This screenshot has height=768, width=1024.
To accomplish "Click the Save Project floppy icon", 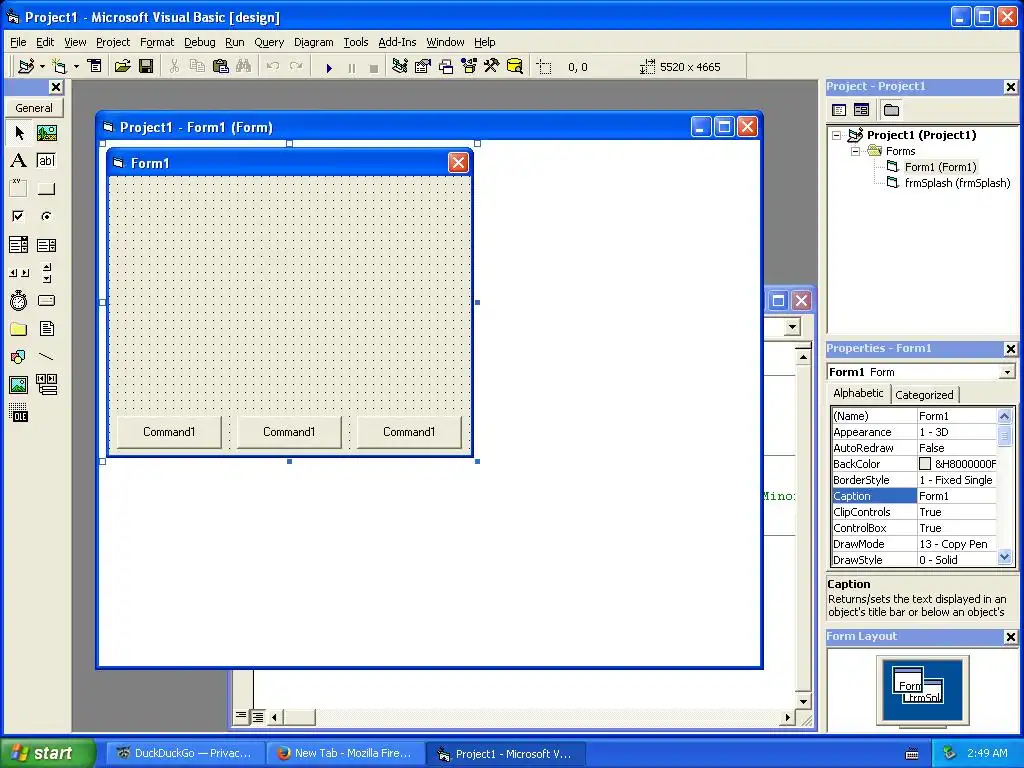I will (x=146, y=67).
